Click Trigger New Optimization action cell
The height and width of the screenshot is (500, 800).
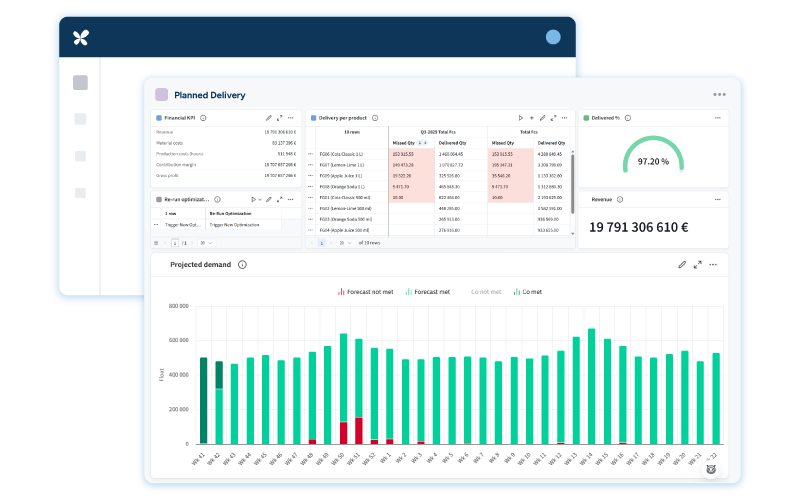[234, 224]
